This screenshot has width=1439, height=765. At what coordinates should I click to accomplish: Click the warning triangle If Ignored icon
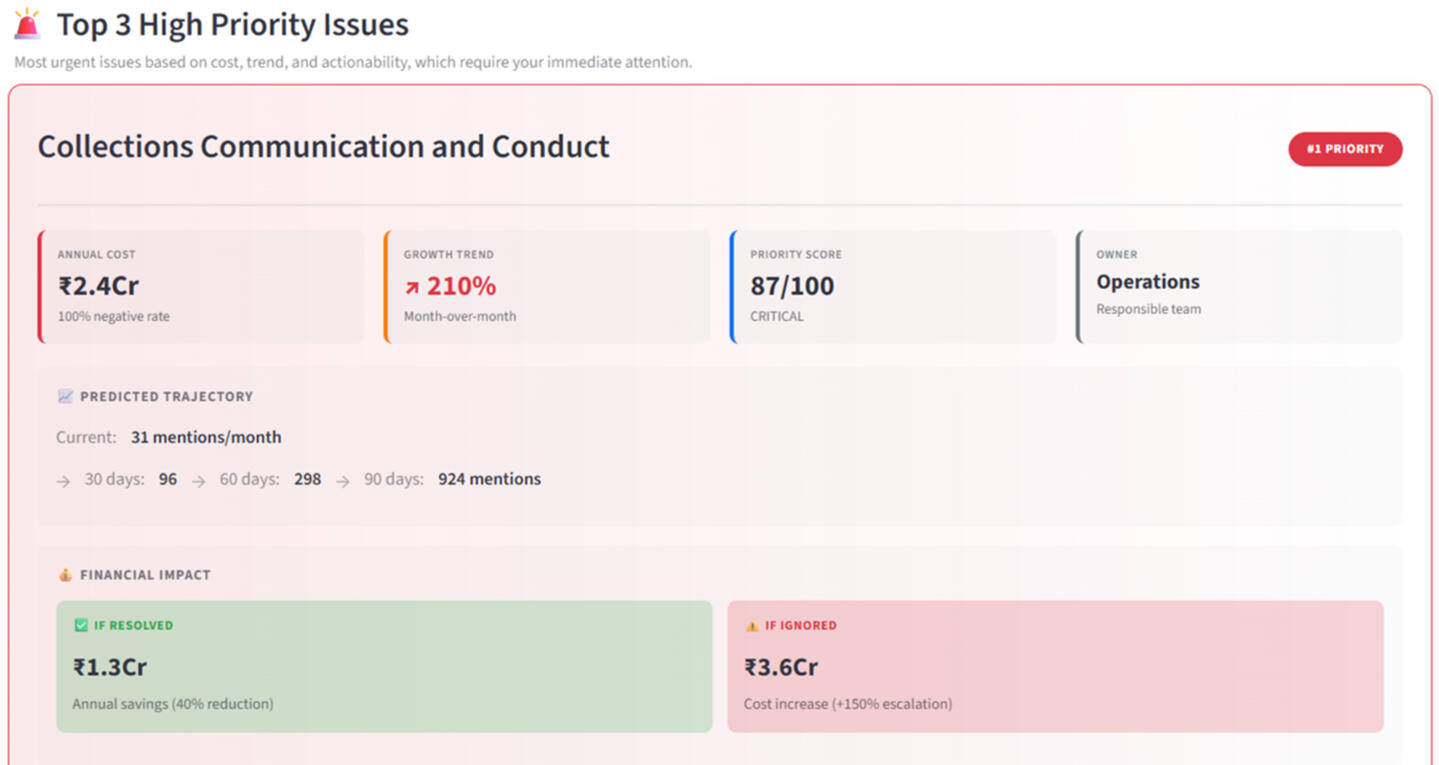pos(752,626)
